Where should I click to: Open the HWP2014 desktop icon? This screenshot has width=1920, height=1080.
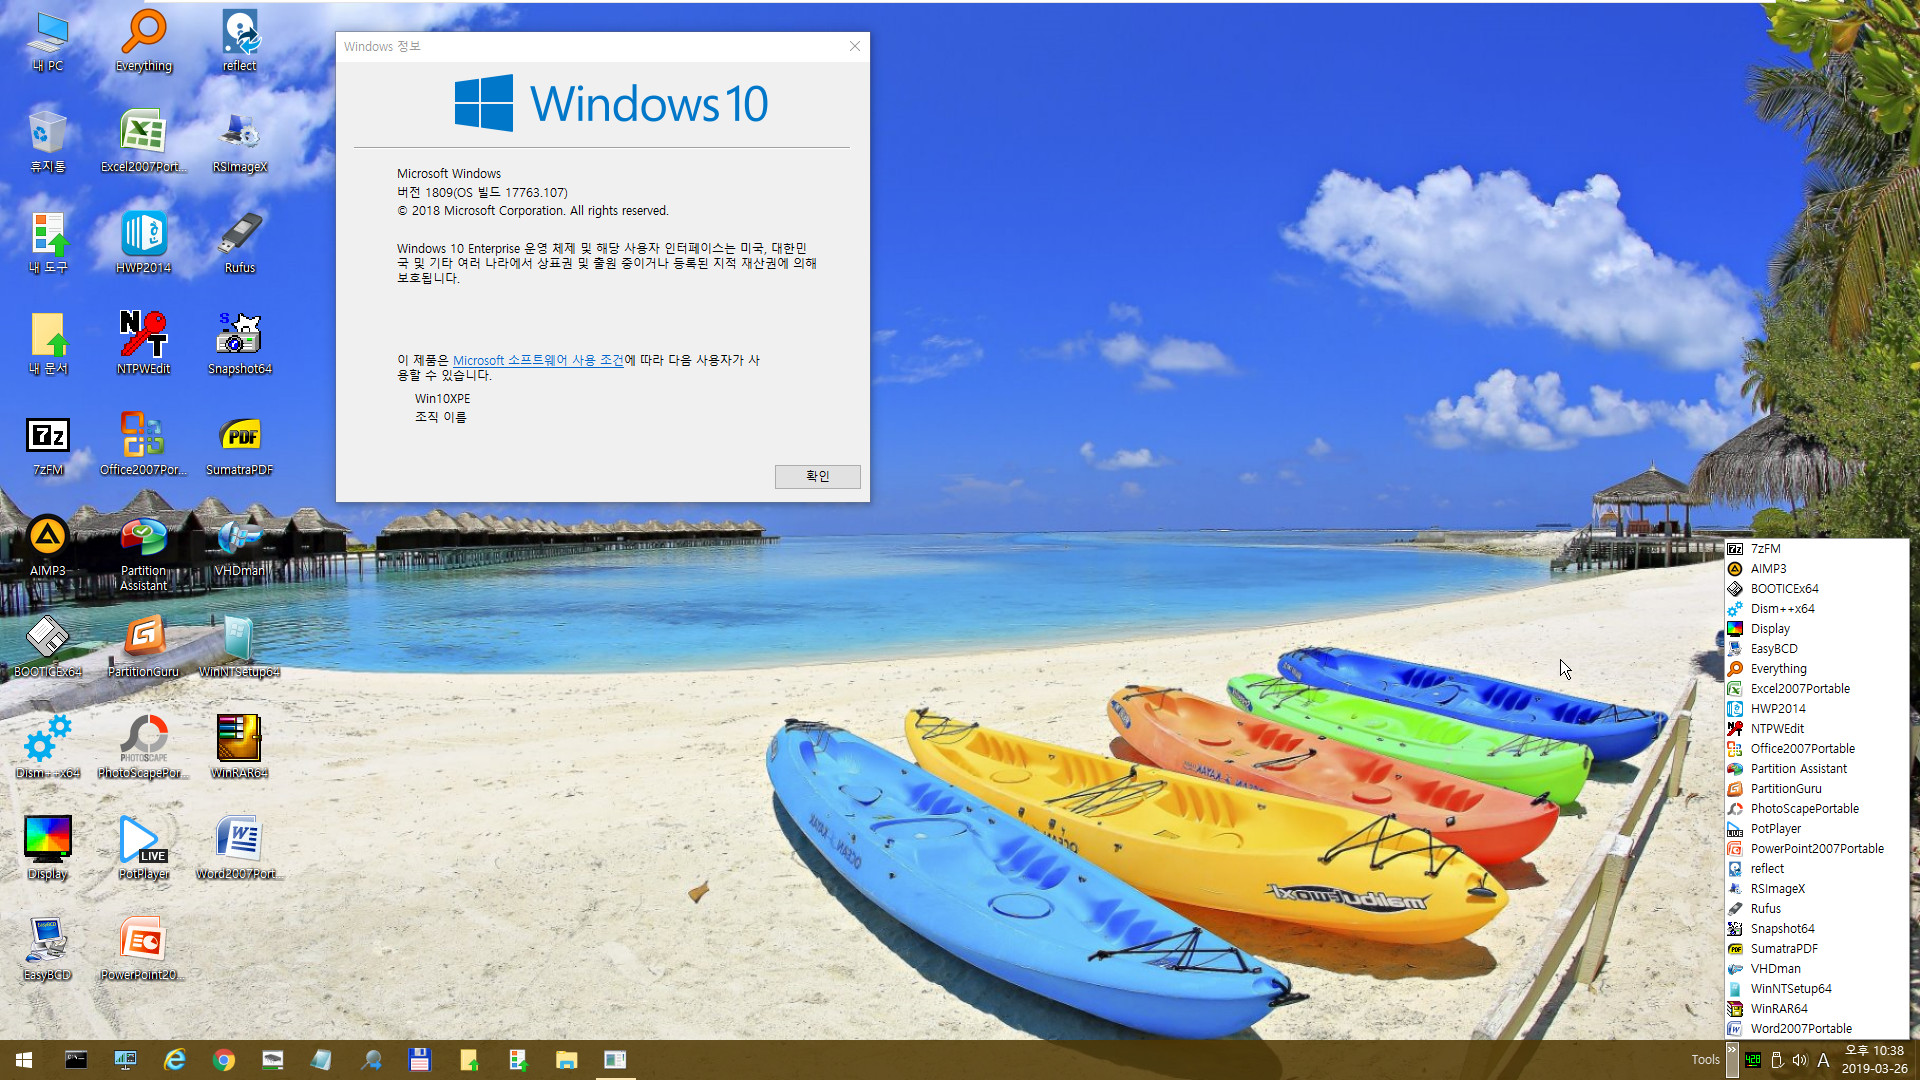point(143,243)
